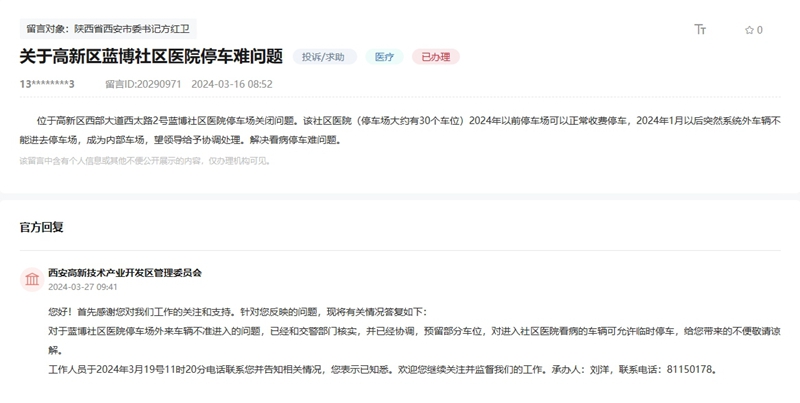Click the government agency avatar icon
Viewport: 800px width, 403px height.
click(x=32, y=277)
